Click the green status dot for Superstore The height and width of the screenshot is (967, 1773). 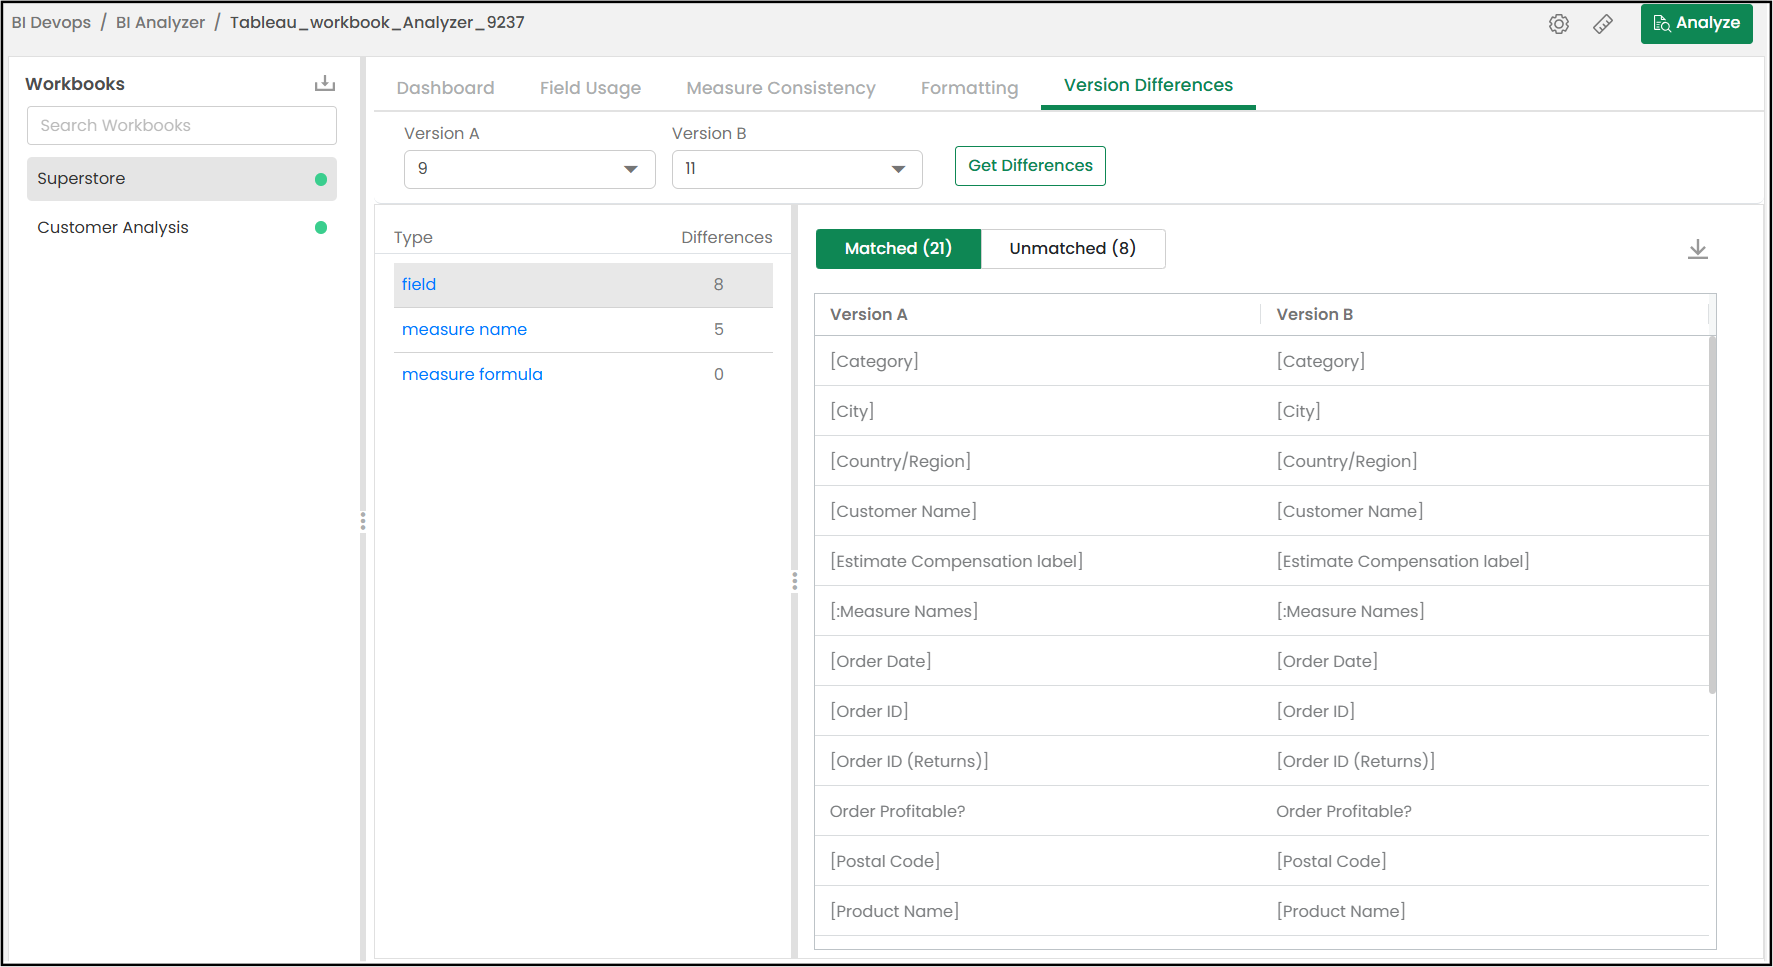click(x=321, y=180)
